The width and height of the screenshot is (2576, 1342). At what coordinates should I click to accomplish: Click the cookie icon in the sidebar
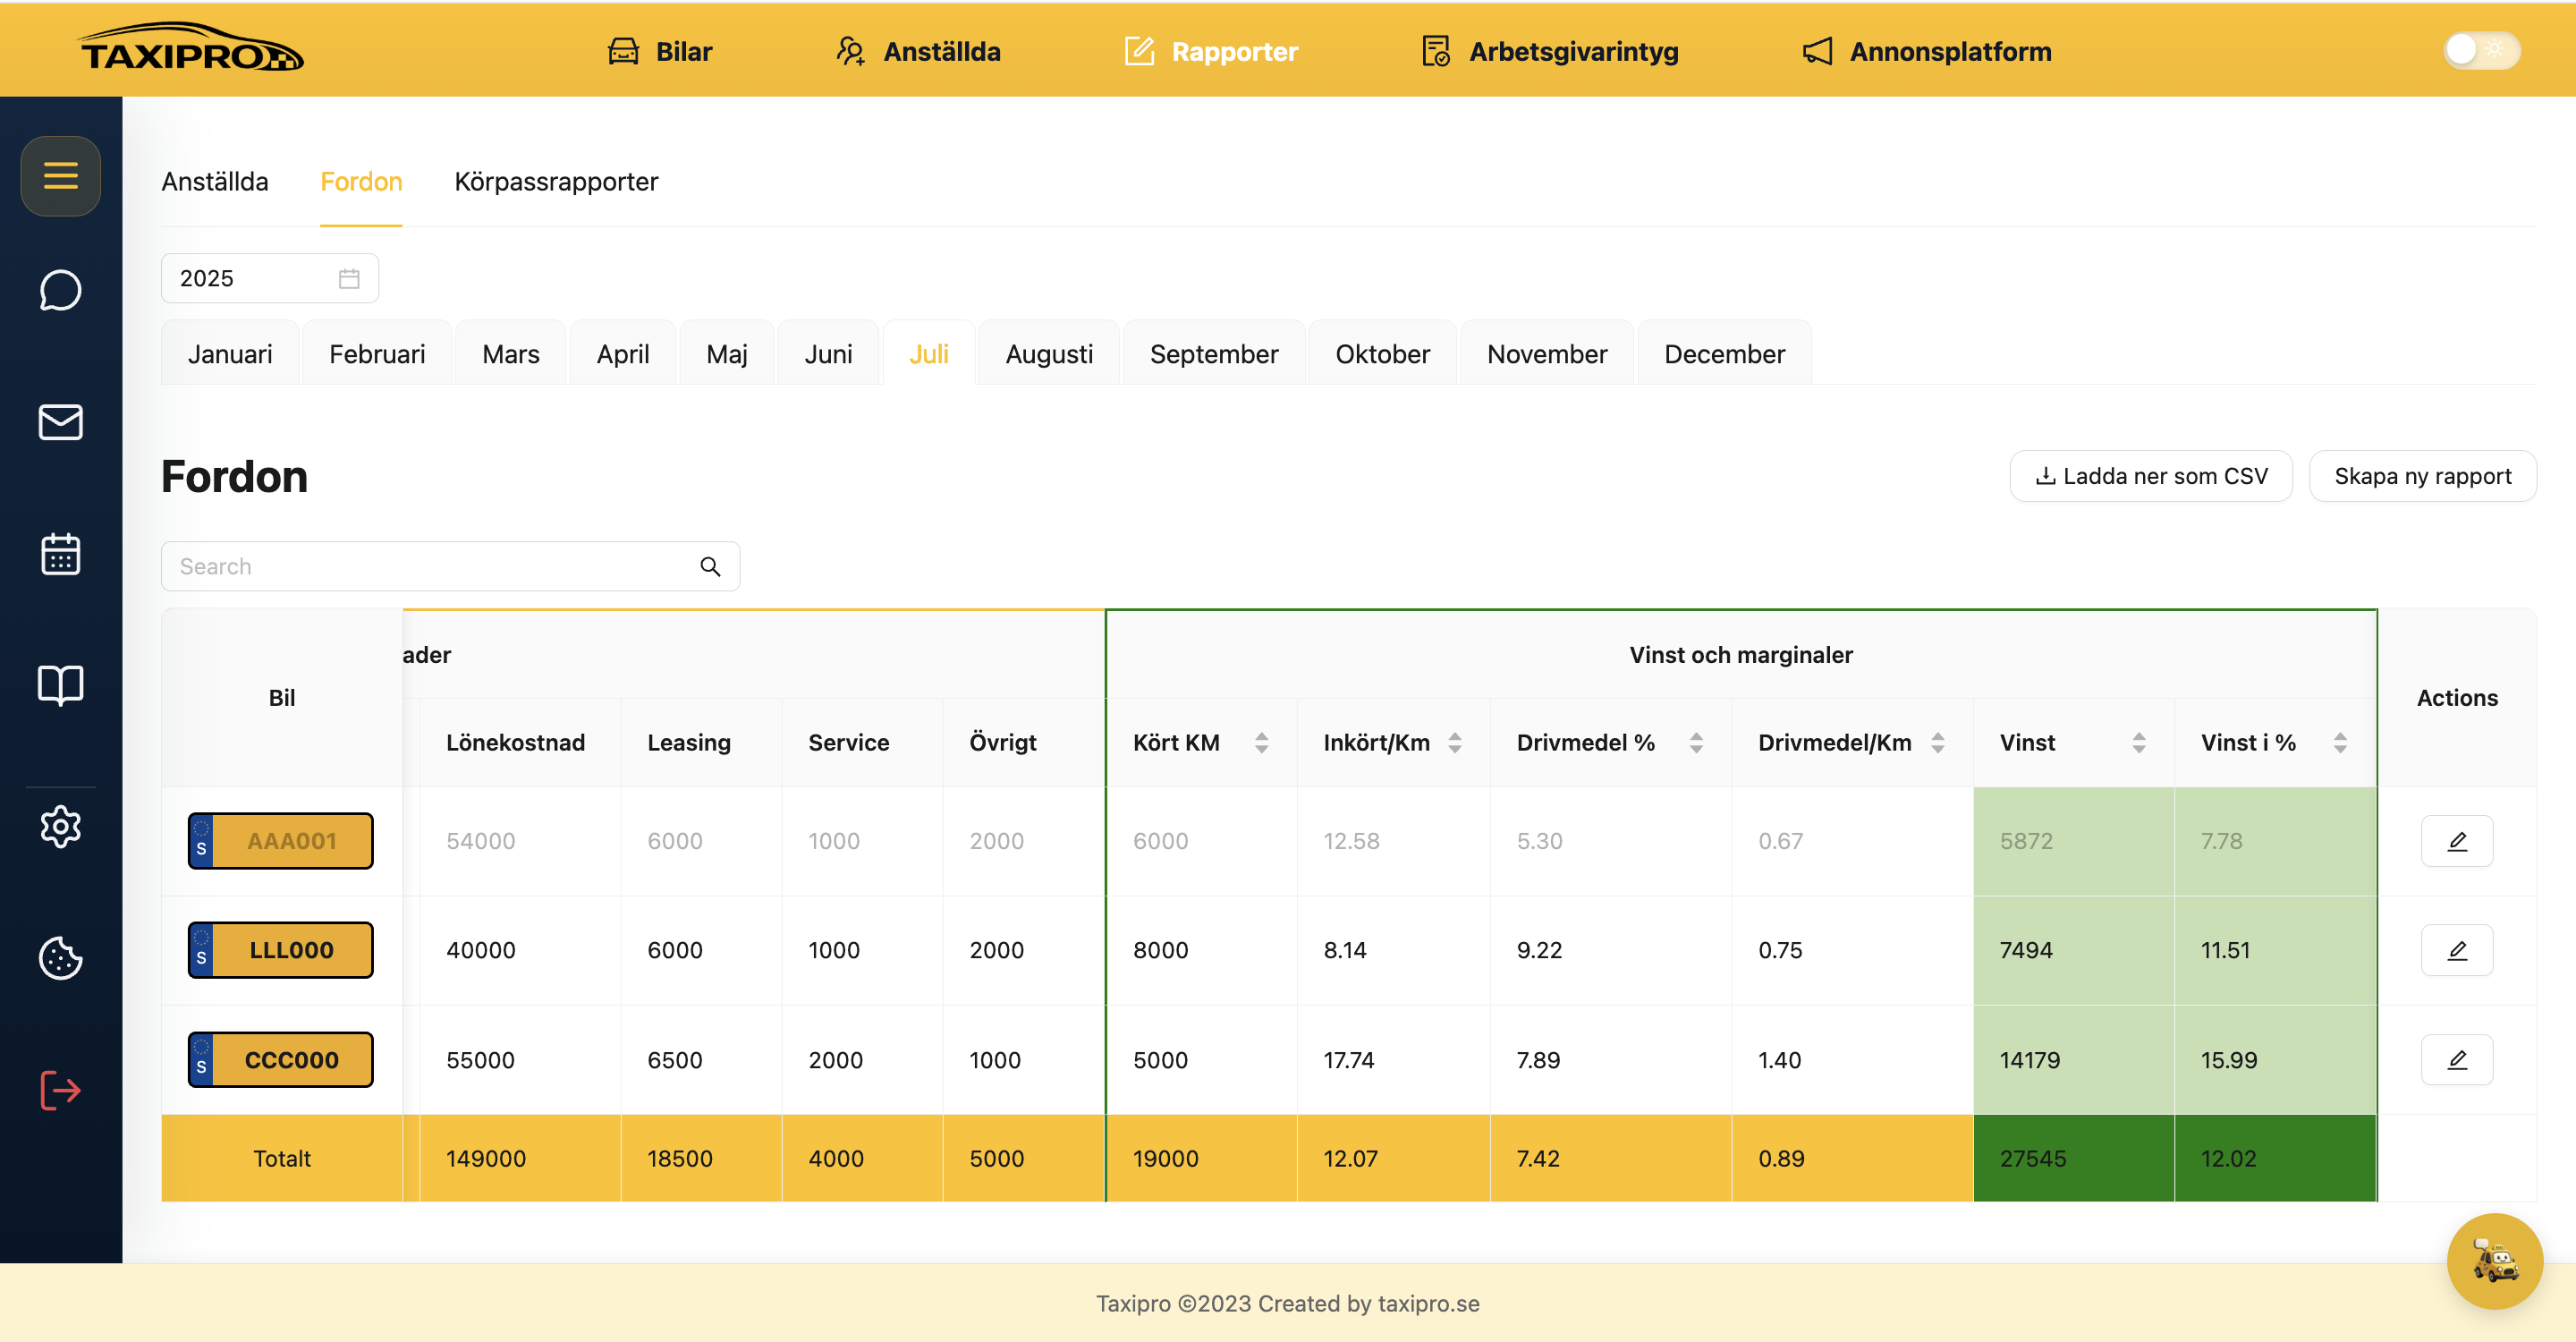tap(60, 958)
